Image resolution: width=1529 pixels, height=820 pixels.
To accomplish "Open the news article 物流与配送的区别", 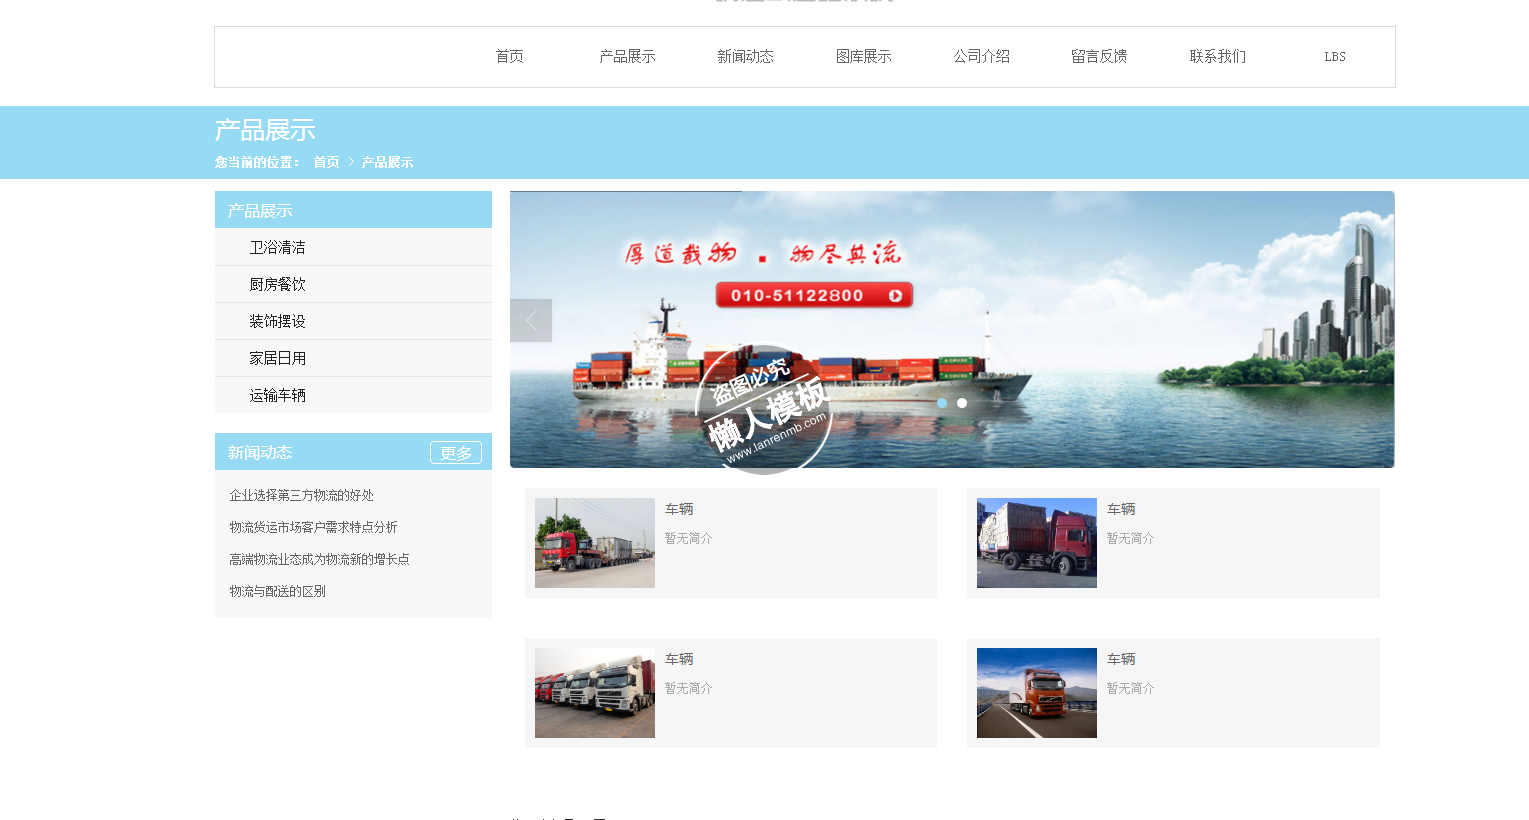I will (x=277, y=591).
